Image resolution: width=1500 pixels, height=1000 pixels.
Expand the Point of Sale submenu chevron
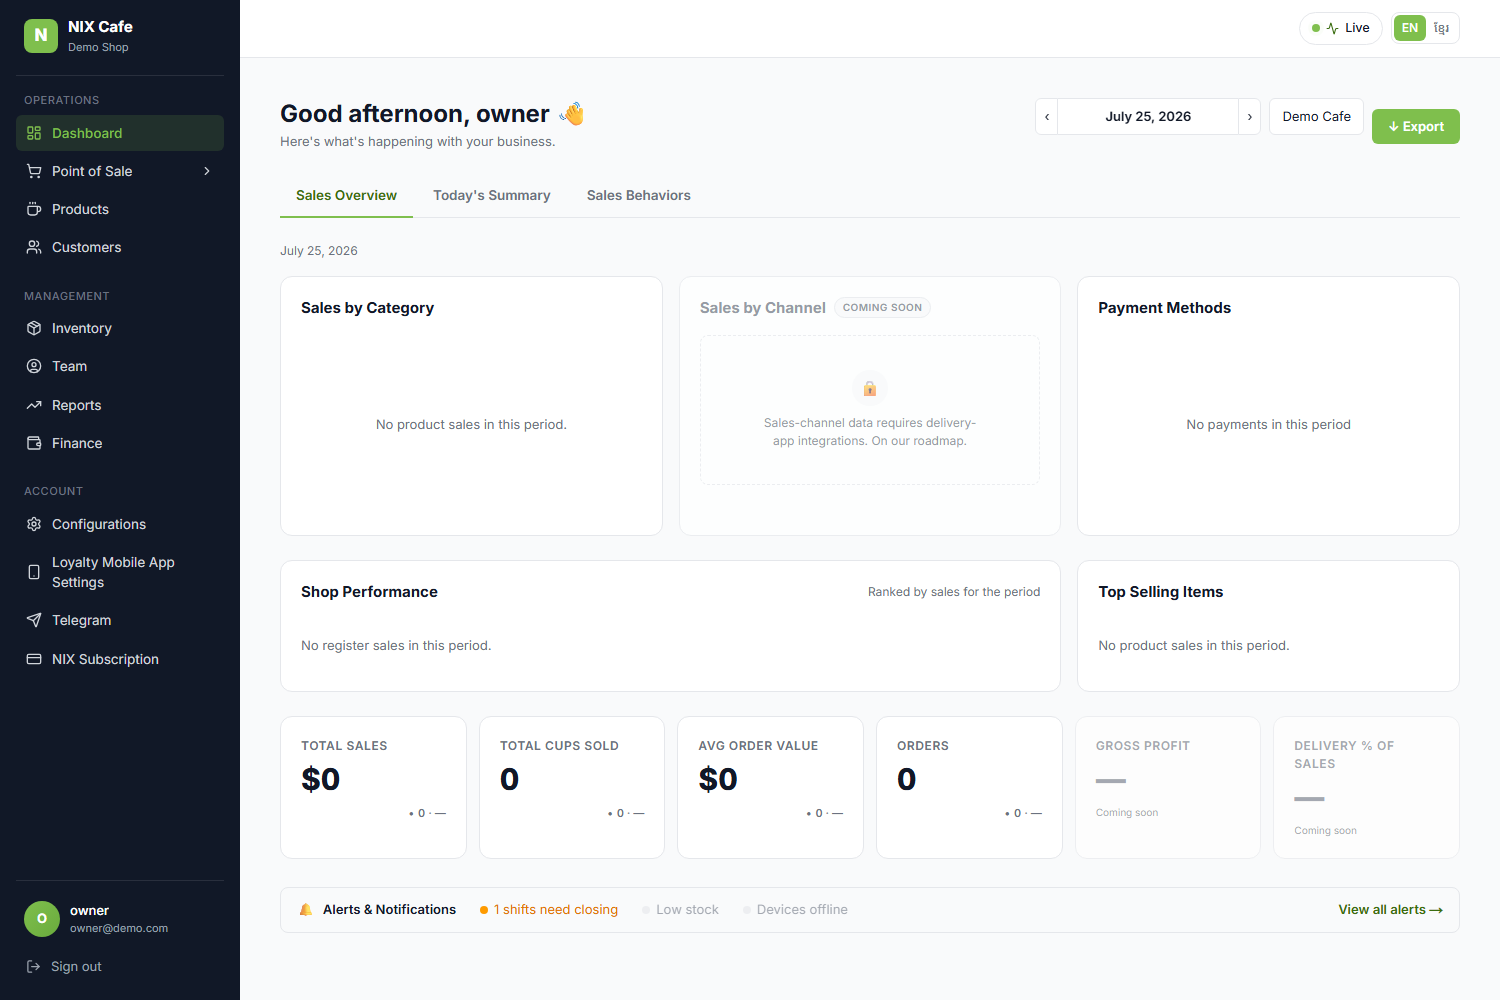[207, 171]
